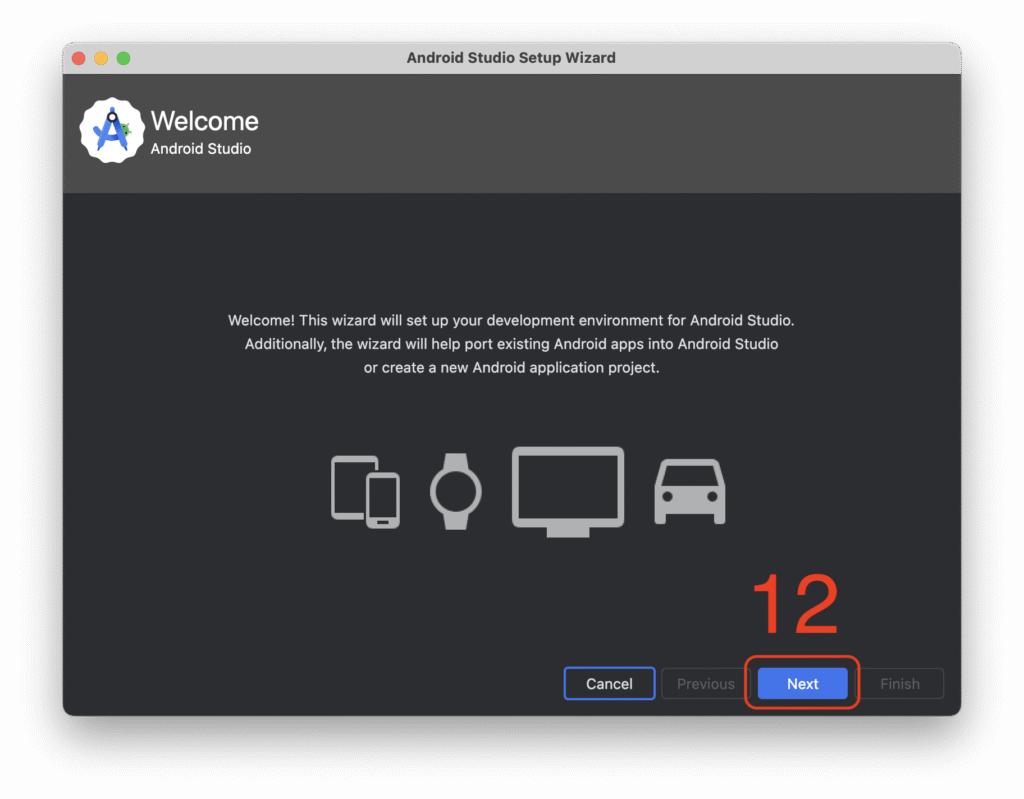Click the Cancel button
Viewport: 1024px width, 799px height.
pyautogui.click(x=609, y=683)
